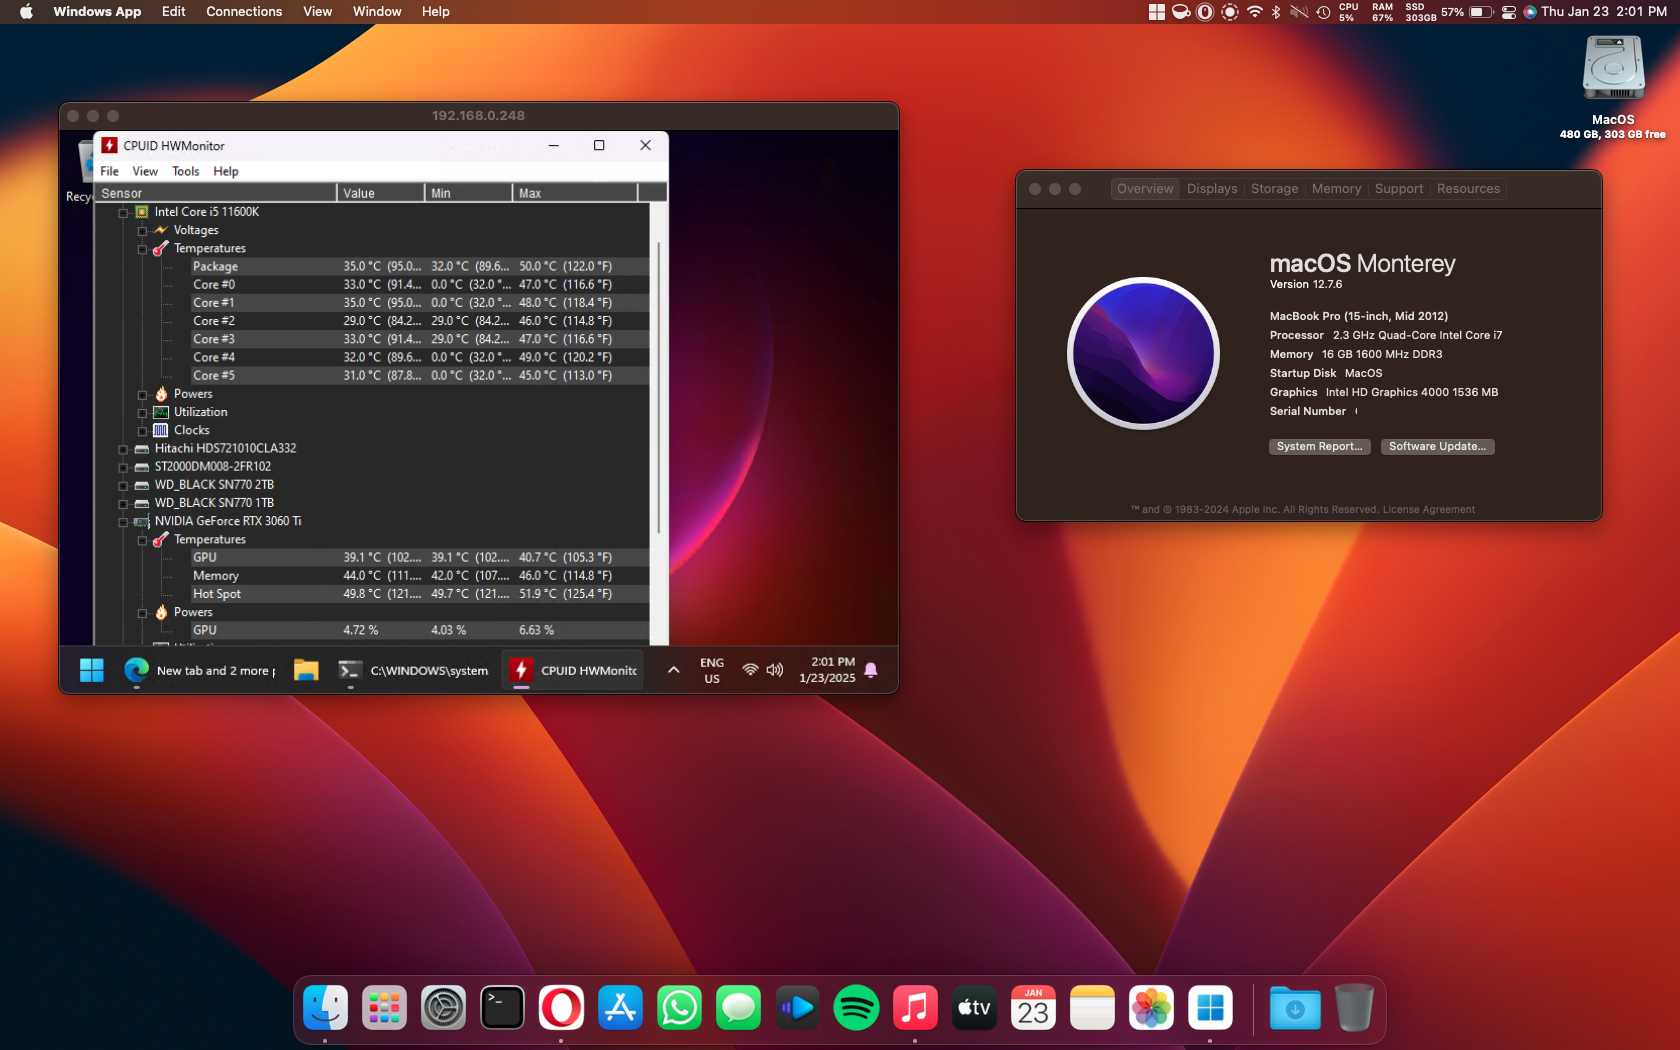This screenshot has height=1050, width=1680.
Task: Expand the WD_BLACK SN770 1TB node
Action: pos(124,503)
